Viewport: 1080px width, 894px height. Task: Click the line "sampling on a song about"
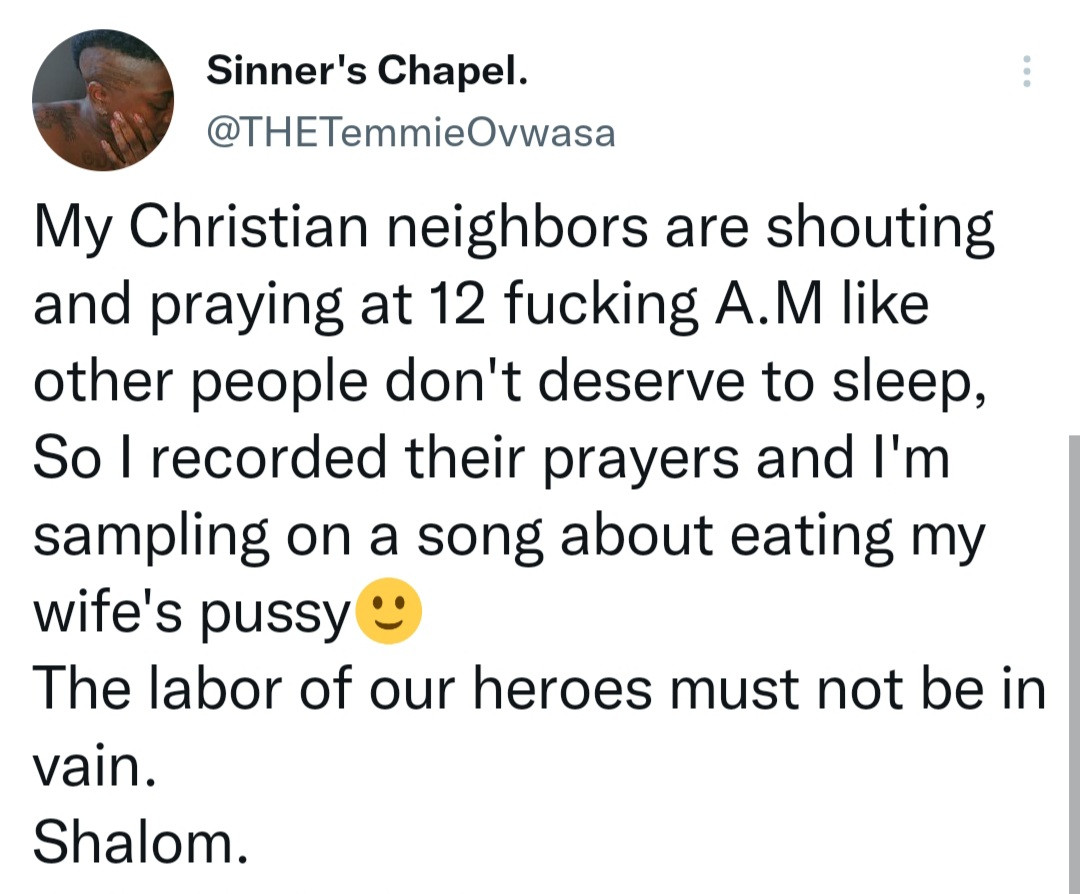510,537
